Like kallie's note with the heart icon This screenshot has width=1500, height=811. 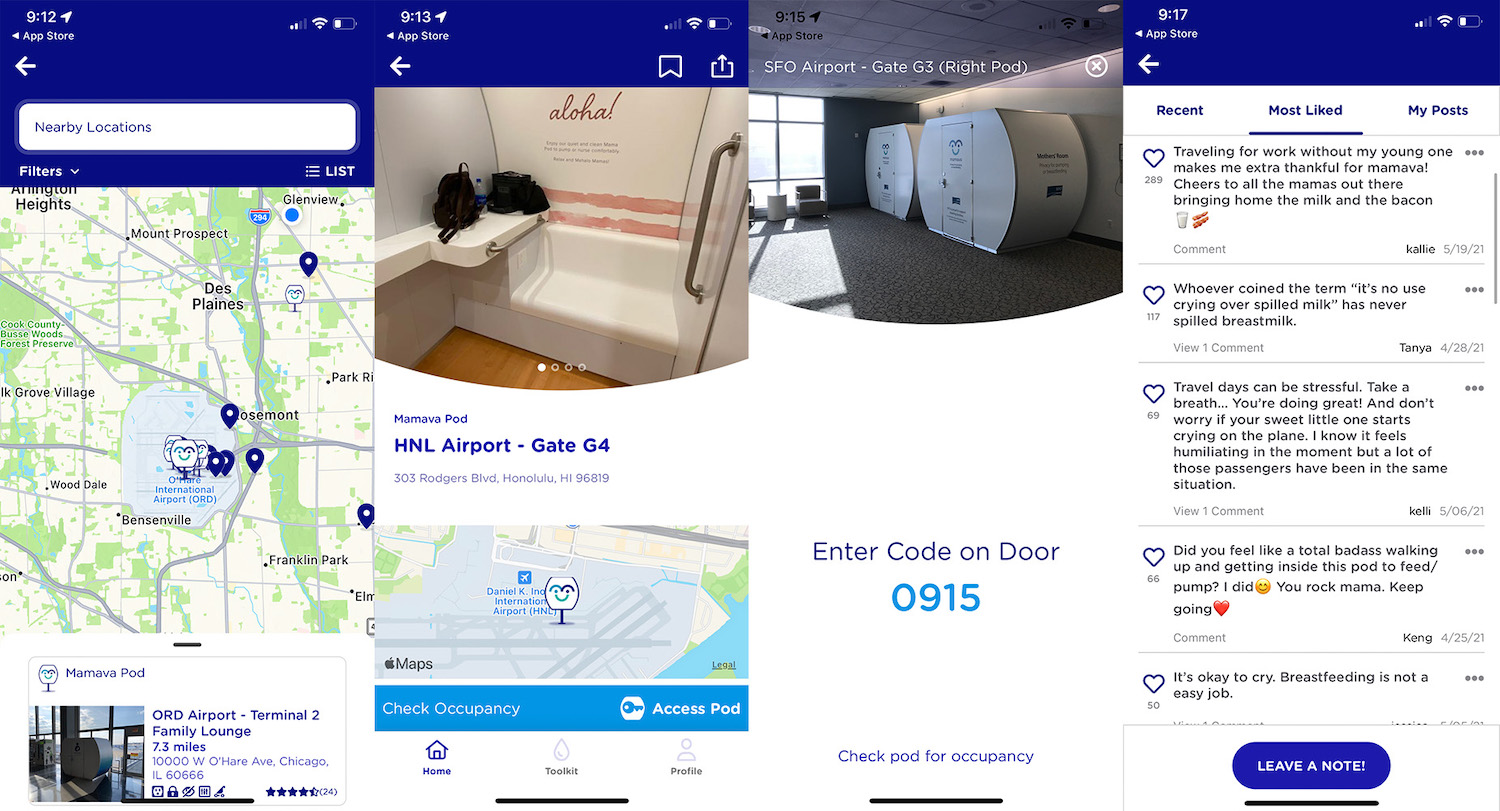[1154, 158]
